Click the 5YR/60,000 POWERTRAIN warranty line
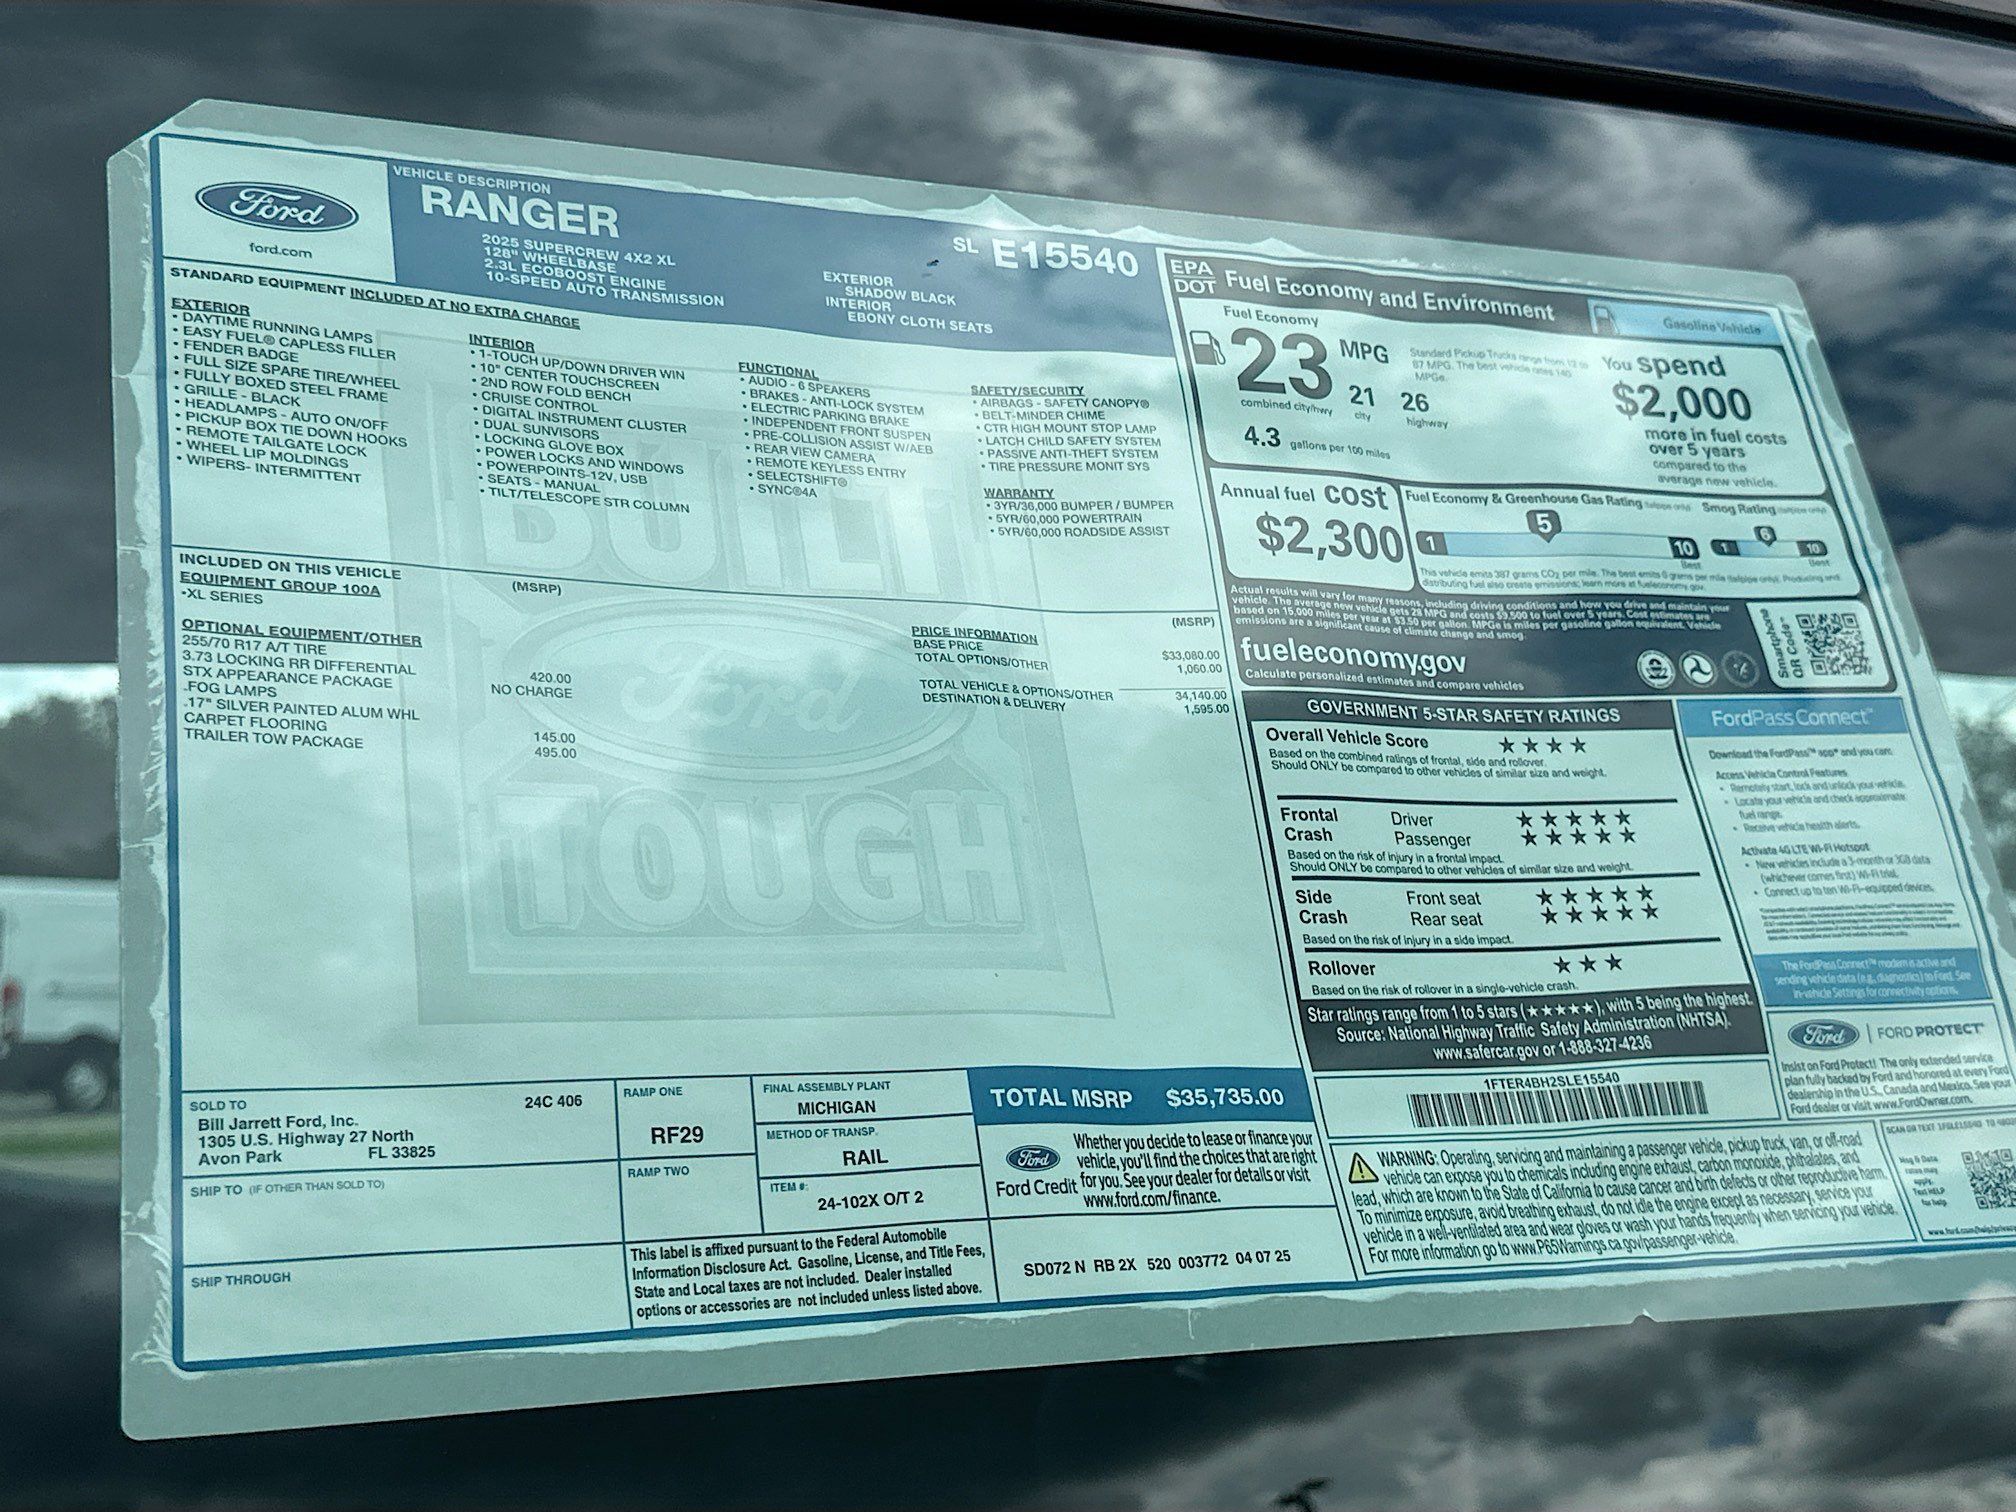 [x=1067, y=518]
